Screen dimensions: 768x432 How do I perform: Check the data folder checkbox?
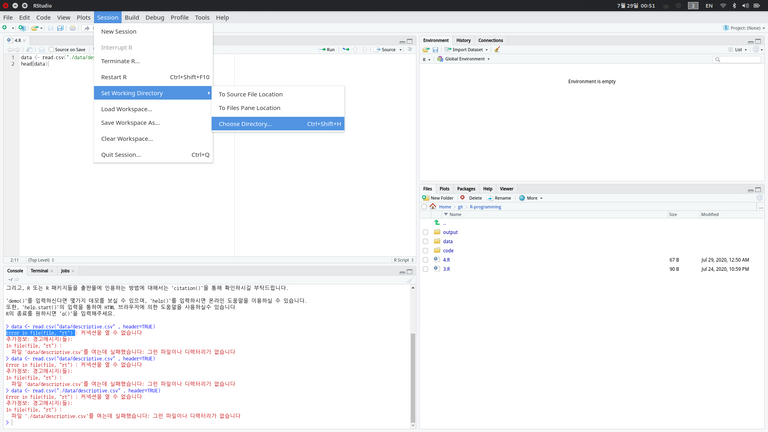pyautogui.click(x=425, y=241)
